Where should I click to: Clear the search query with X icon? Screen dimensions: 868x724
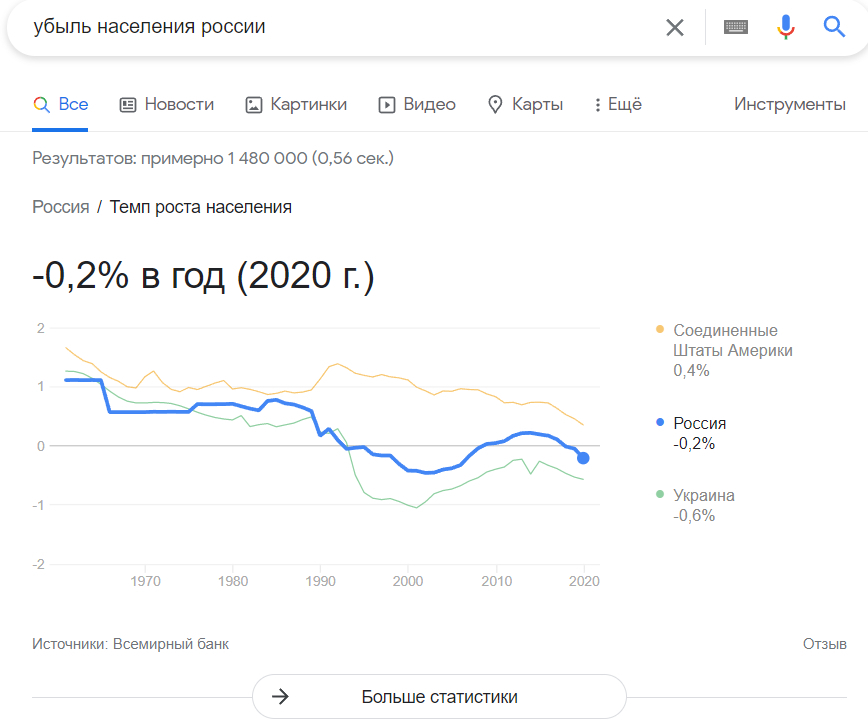[x=675, y=28]
